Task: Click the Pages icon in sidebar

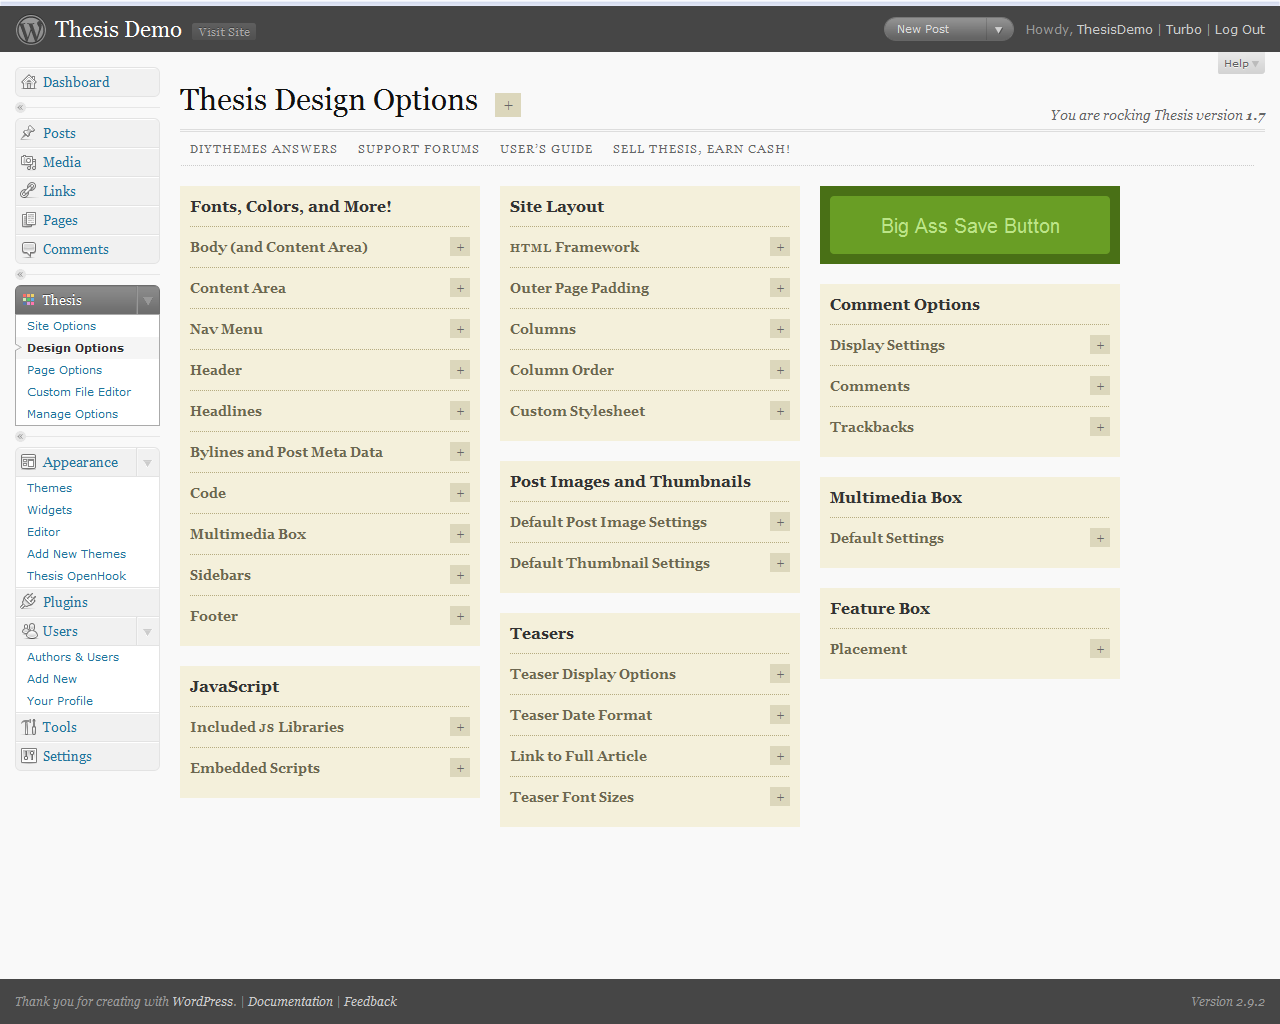Action: pyautogui.click(x=29, y=220)
